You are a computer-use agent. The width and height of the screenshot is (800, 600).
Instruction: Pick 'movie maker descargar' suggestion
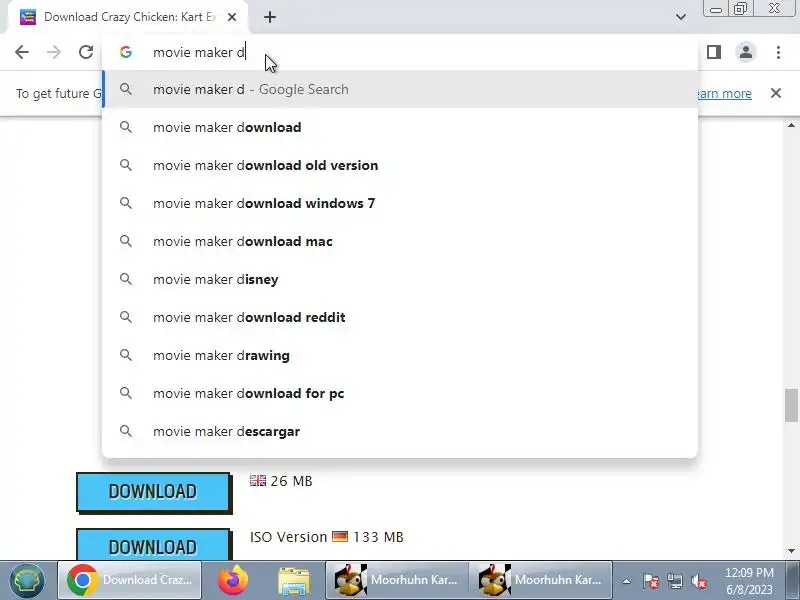400,431
